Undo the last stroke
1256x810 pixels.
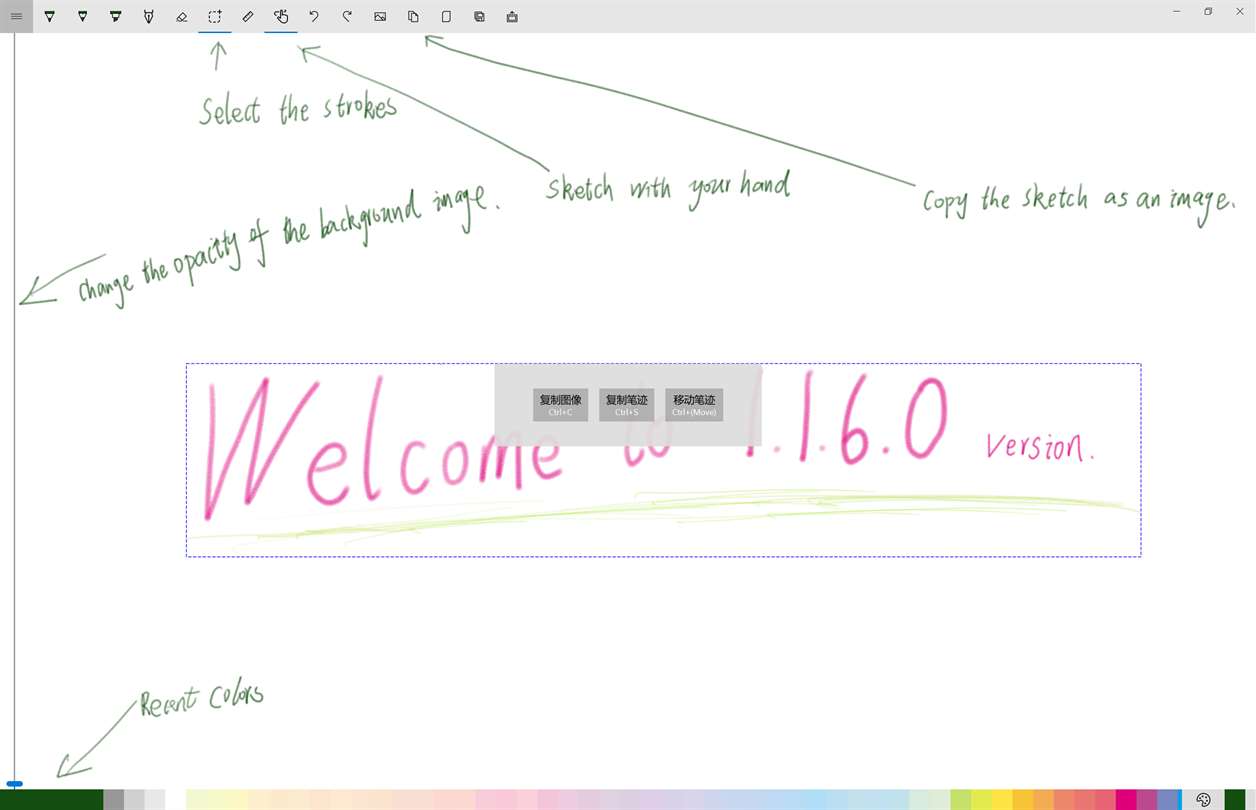click(314, 16)
